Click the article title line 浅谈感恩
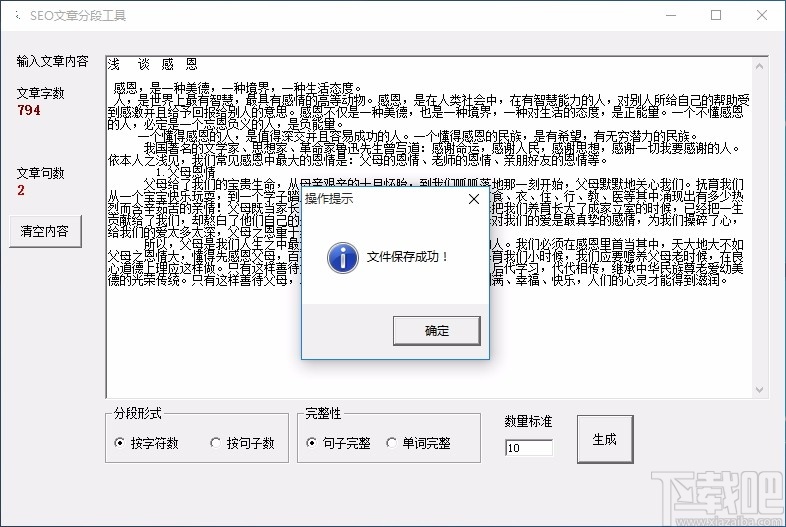The image size is (786, 527). [x=152, y=64]
